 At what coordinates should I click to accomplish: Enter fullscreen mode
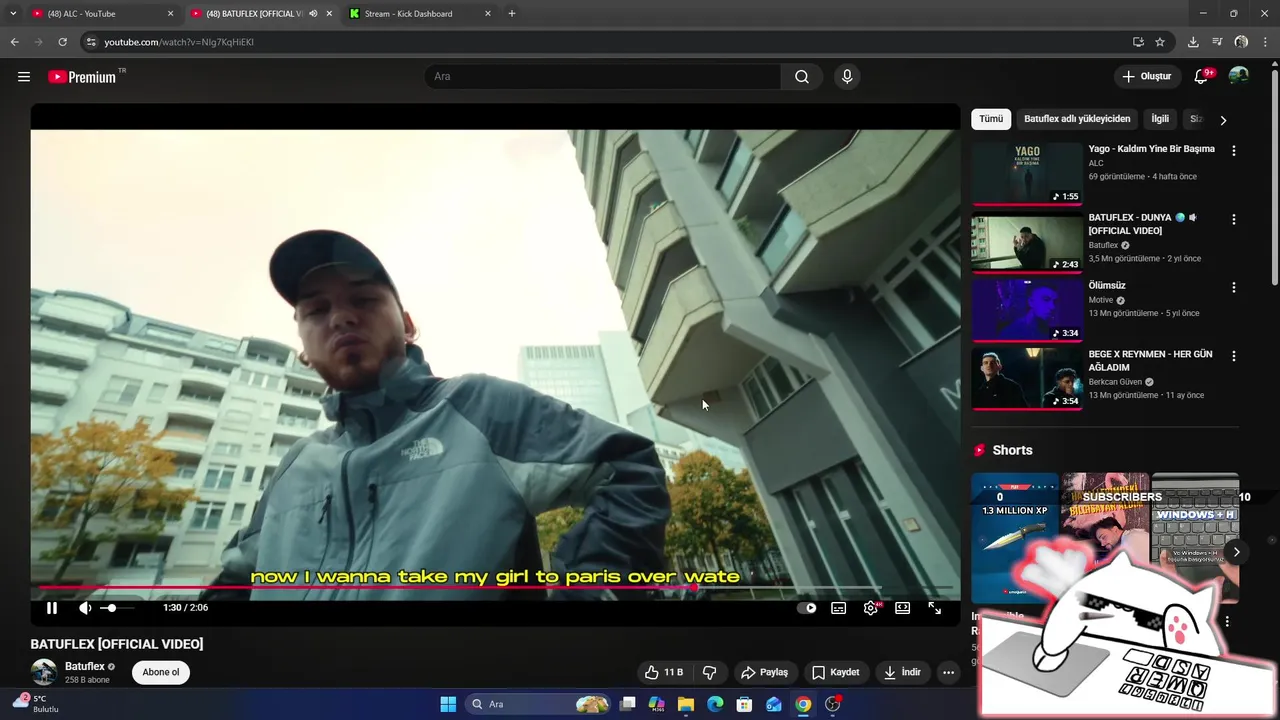[935, 608]
